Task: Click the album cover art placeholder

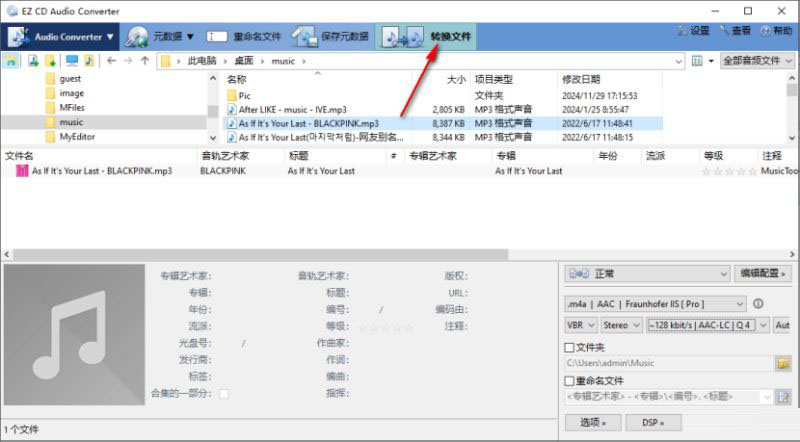Action: (74, 335)
